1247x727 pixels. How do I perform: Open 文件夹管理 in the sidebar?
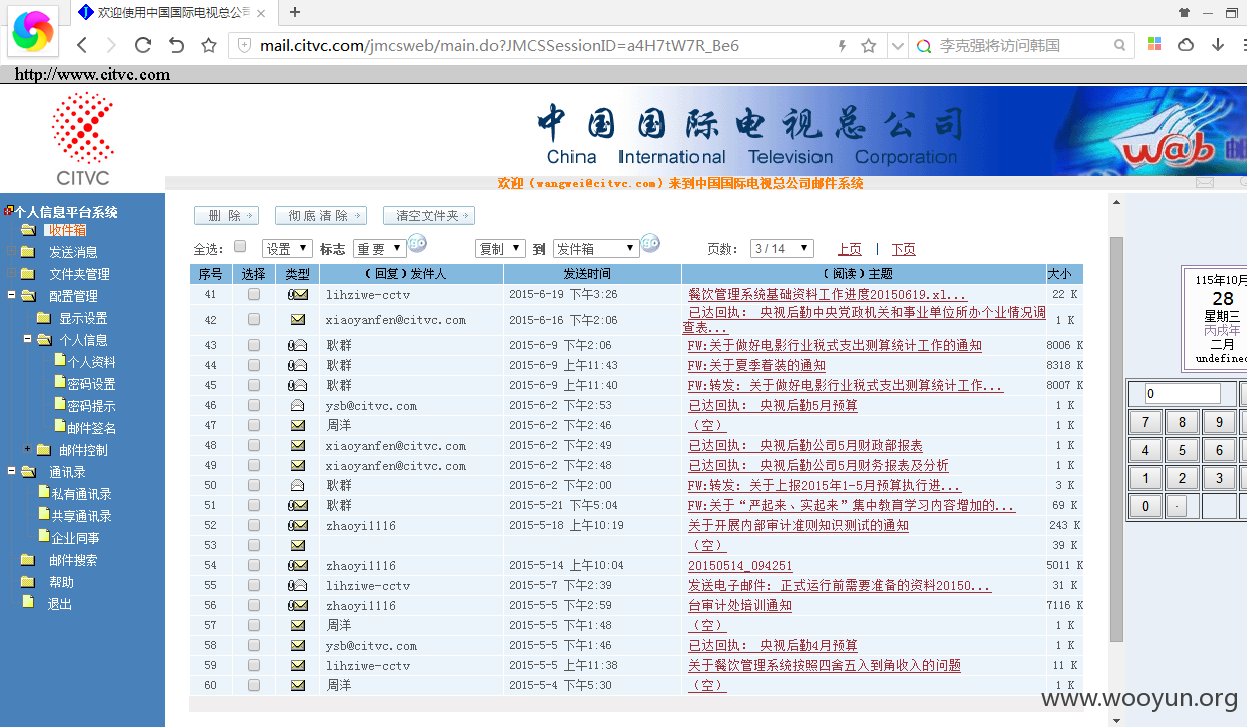pos(79,274)
